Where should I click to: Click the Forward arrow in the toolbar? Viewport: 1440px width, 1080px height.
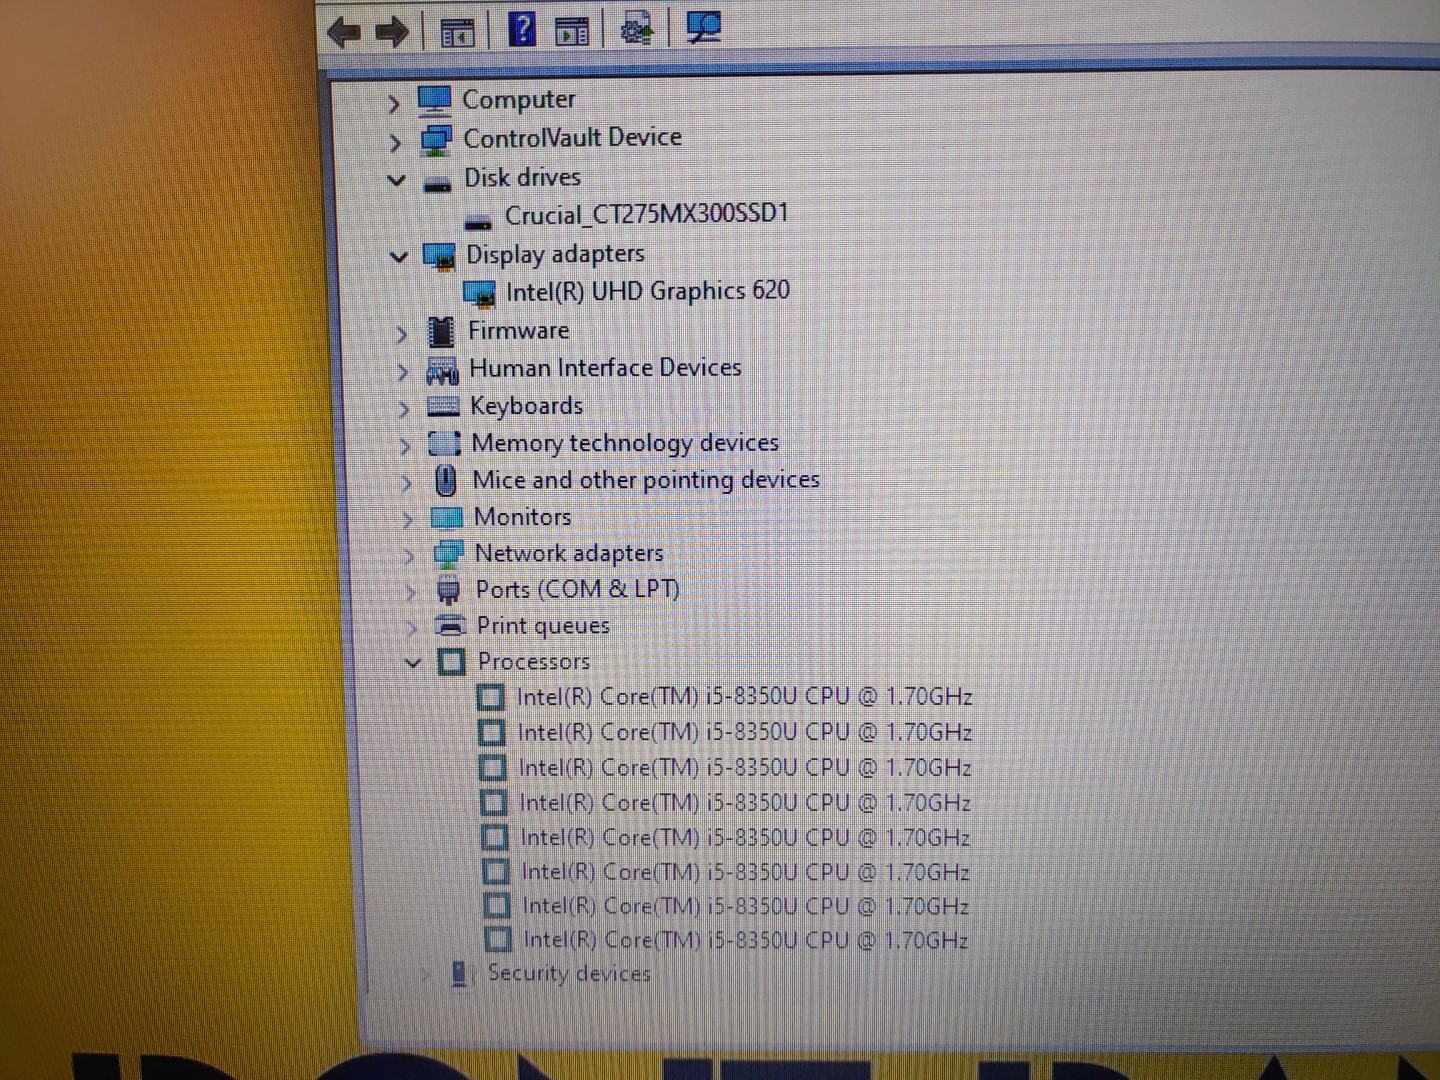(392, 32)
